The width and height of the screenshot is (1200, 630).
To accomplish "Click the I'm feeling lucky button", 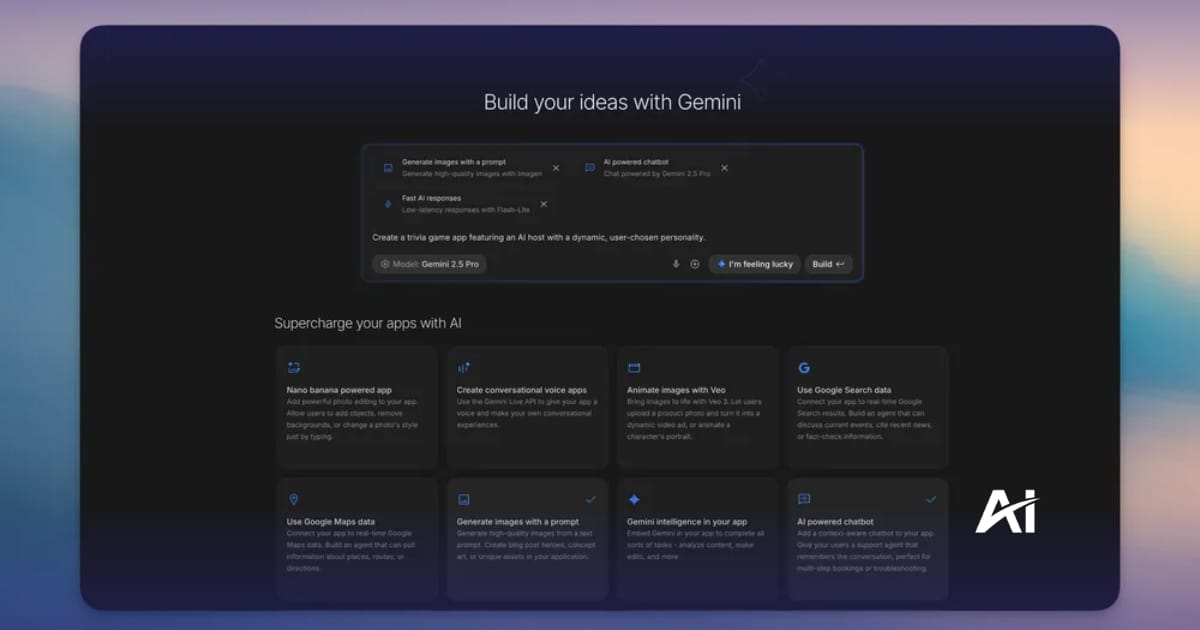I will [x=755, y=264].
